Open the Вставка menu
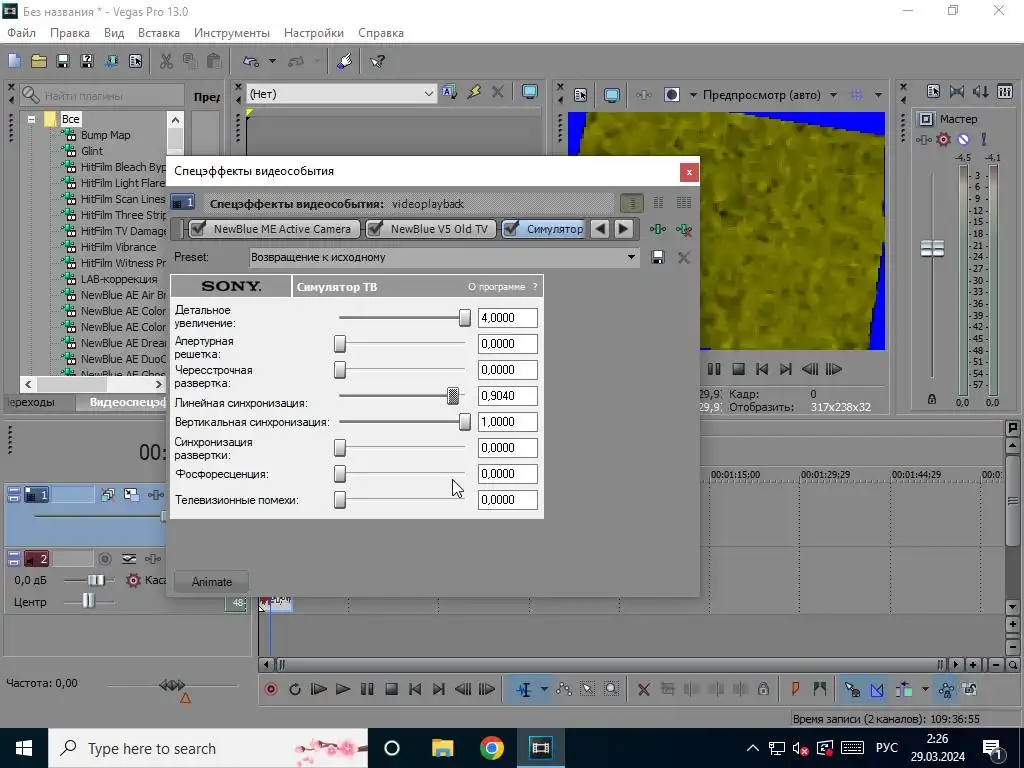Screen dimensions: 1024x768 click(159, 33)
